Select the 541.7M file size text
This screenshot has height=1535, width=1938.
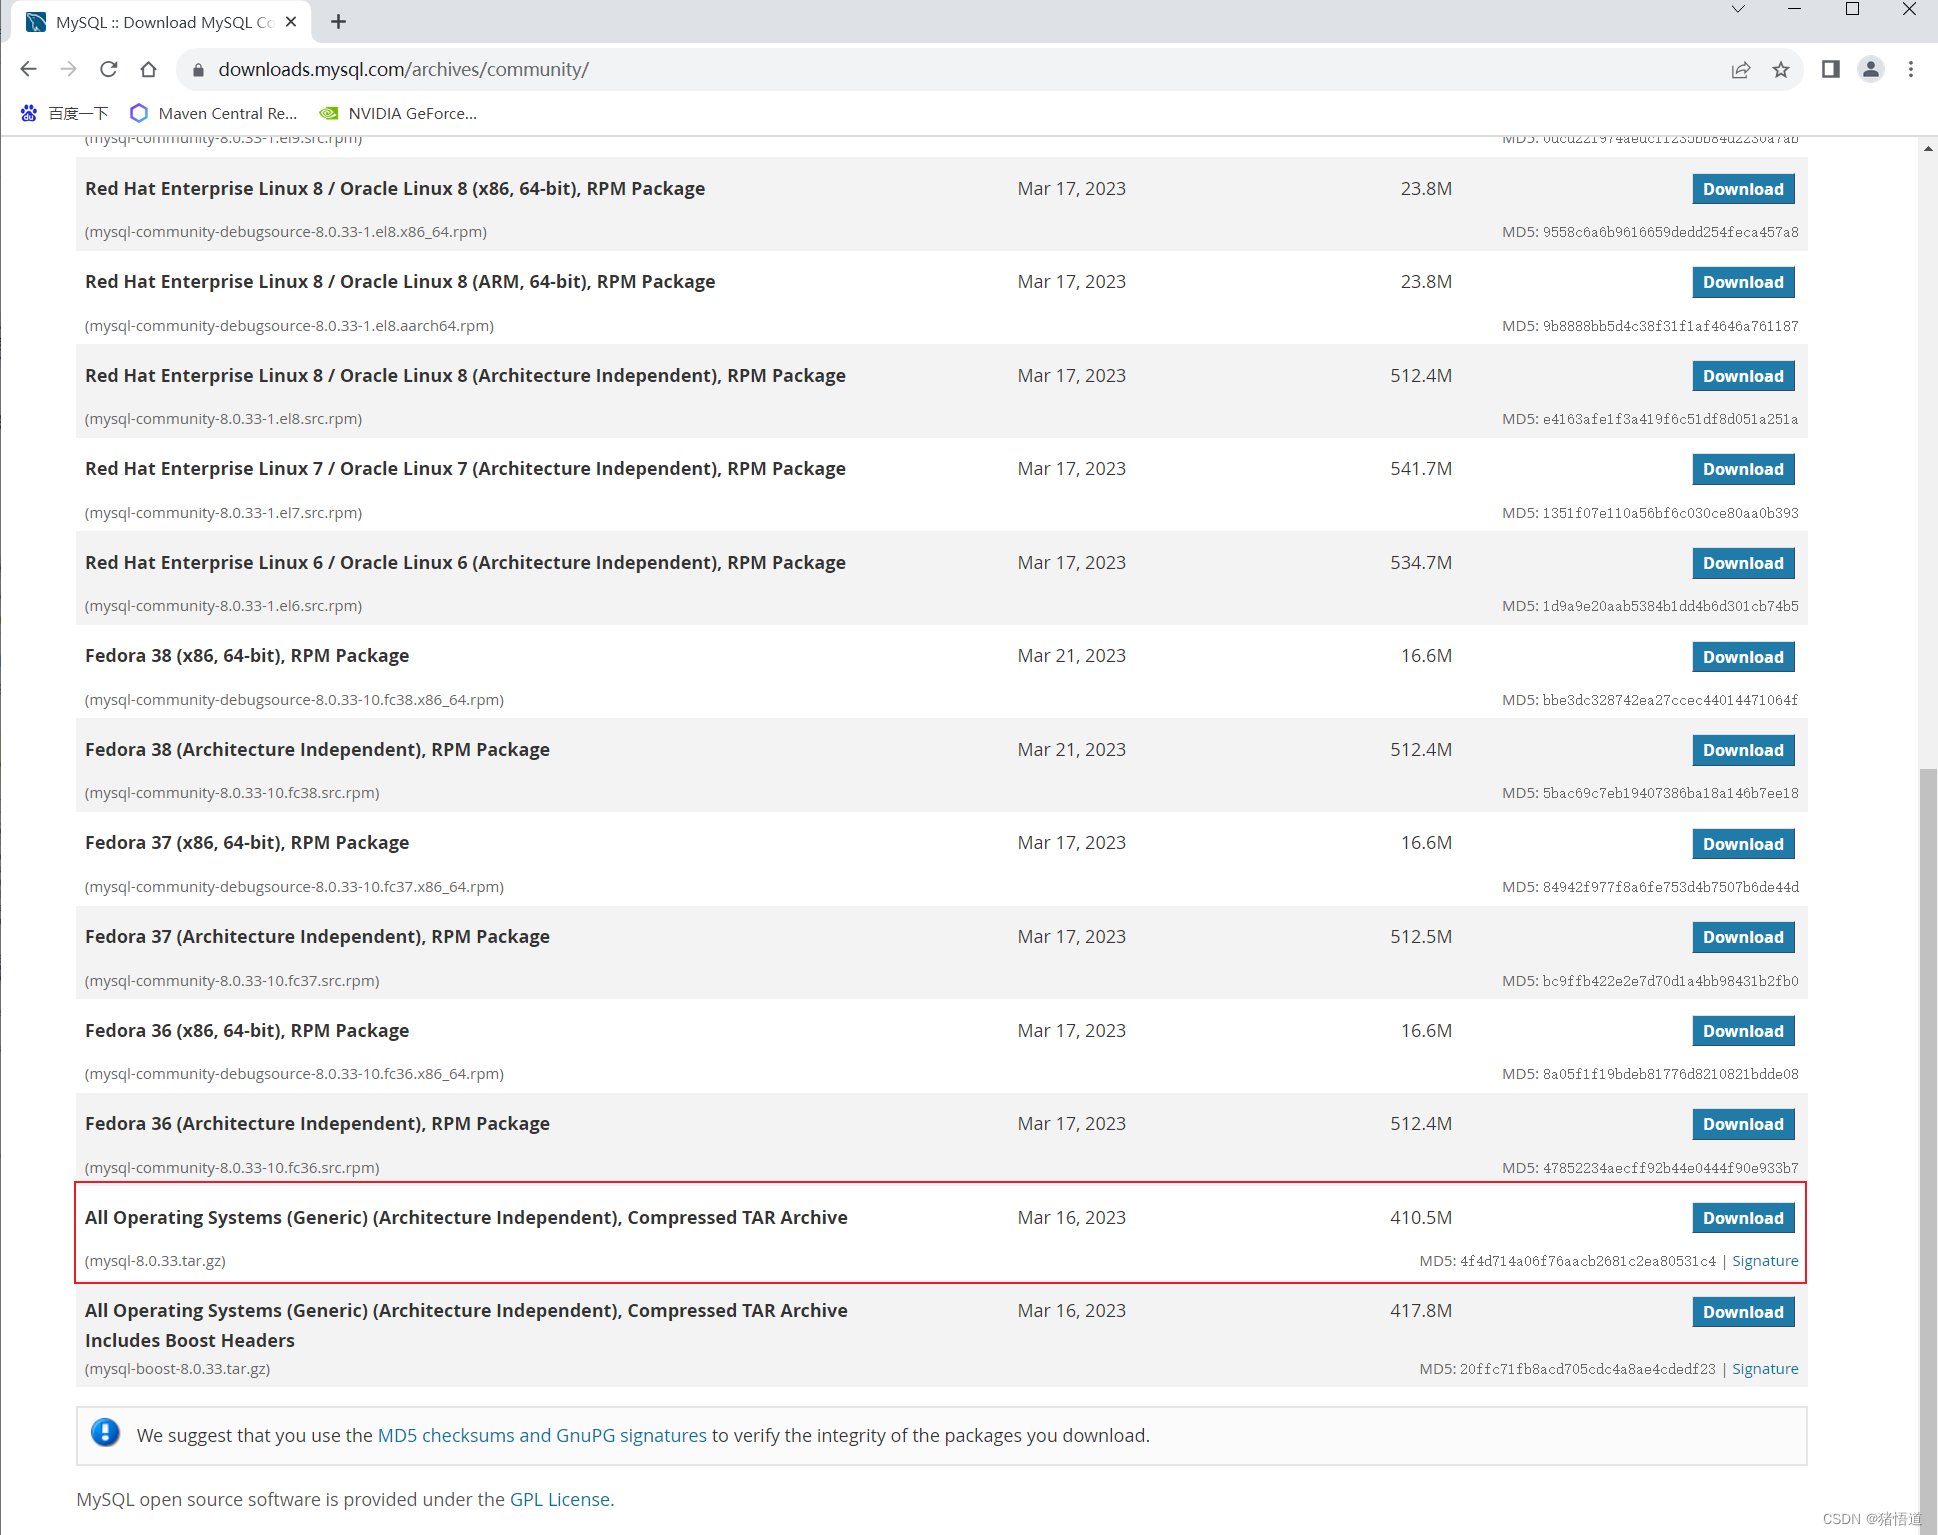(x=1421, y=468)
